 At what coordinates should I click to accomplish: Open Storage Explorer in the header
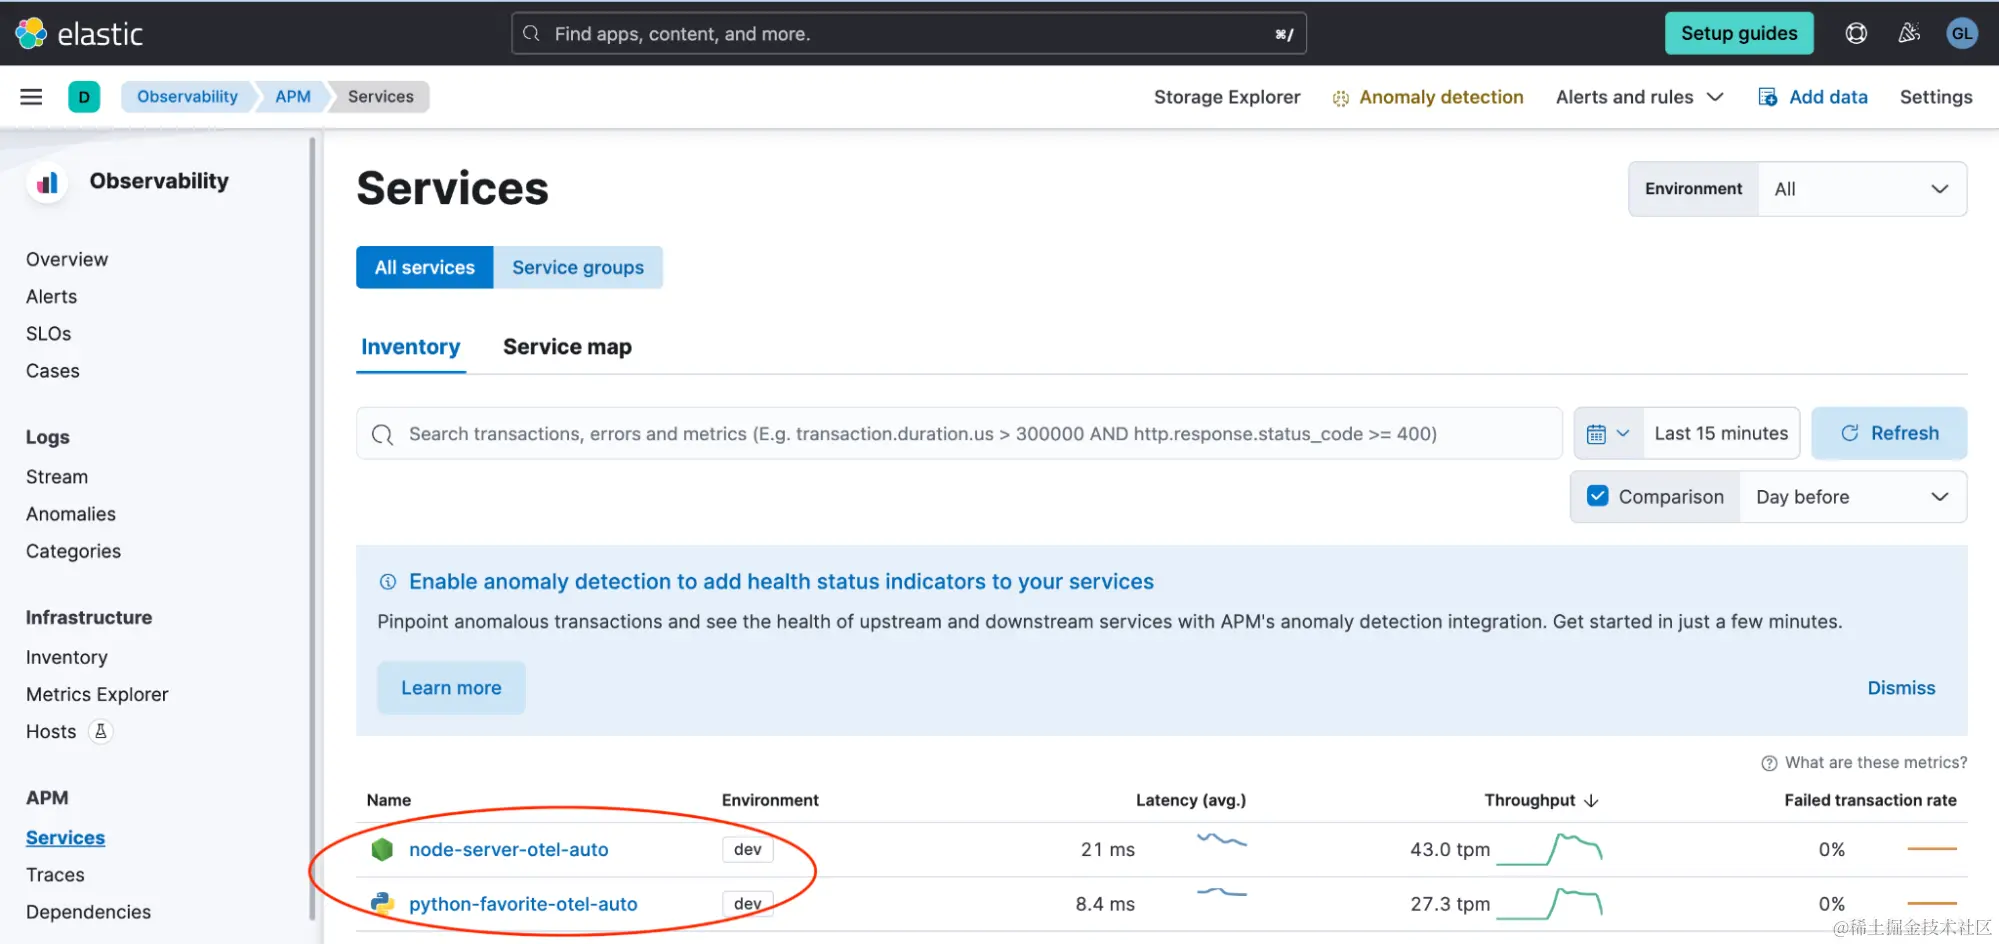point(1227,97)
